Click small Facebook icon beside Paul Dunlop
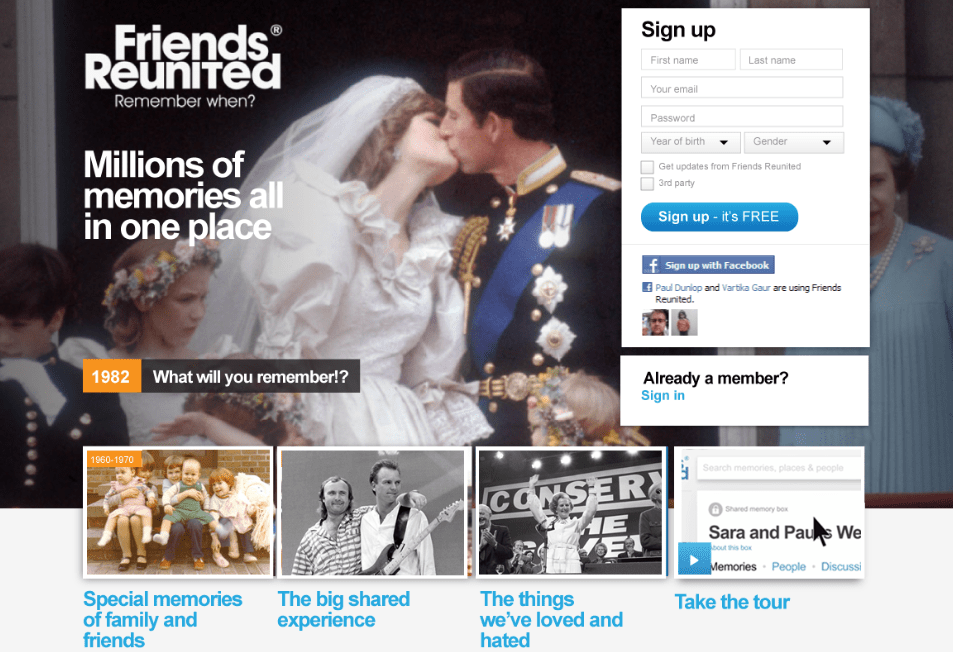 coord(647,287)
